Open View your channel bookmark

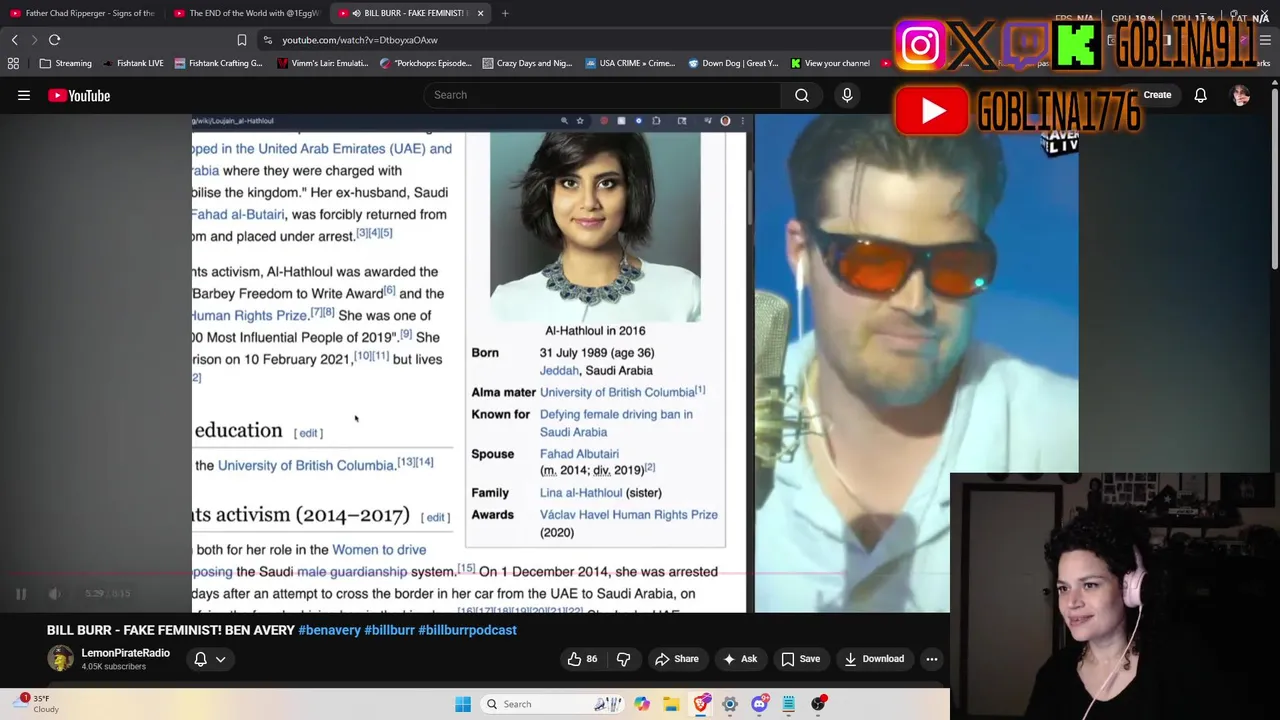830,63
